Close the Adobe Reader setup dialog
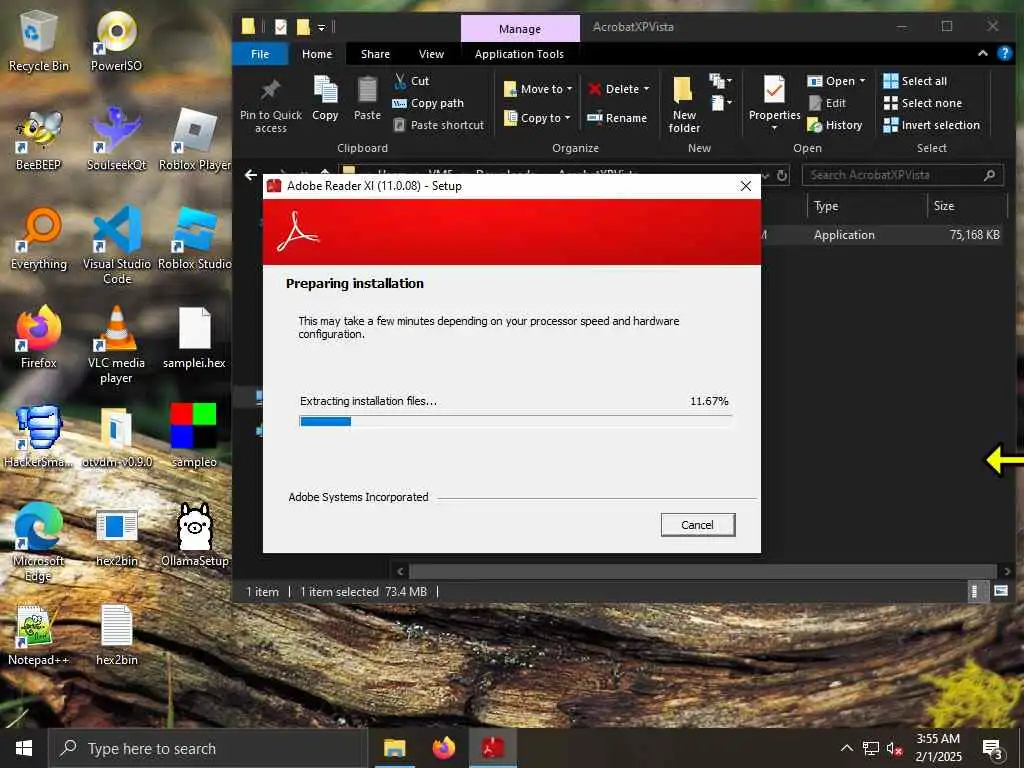 click(x=745, y=186)
